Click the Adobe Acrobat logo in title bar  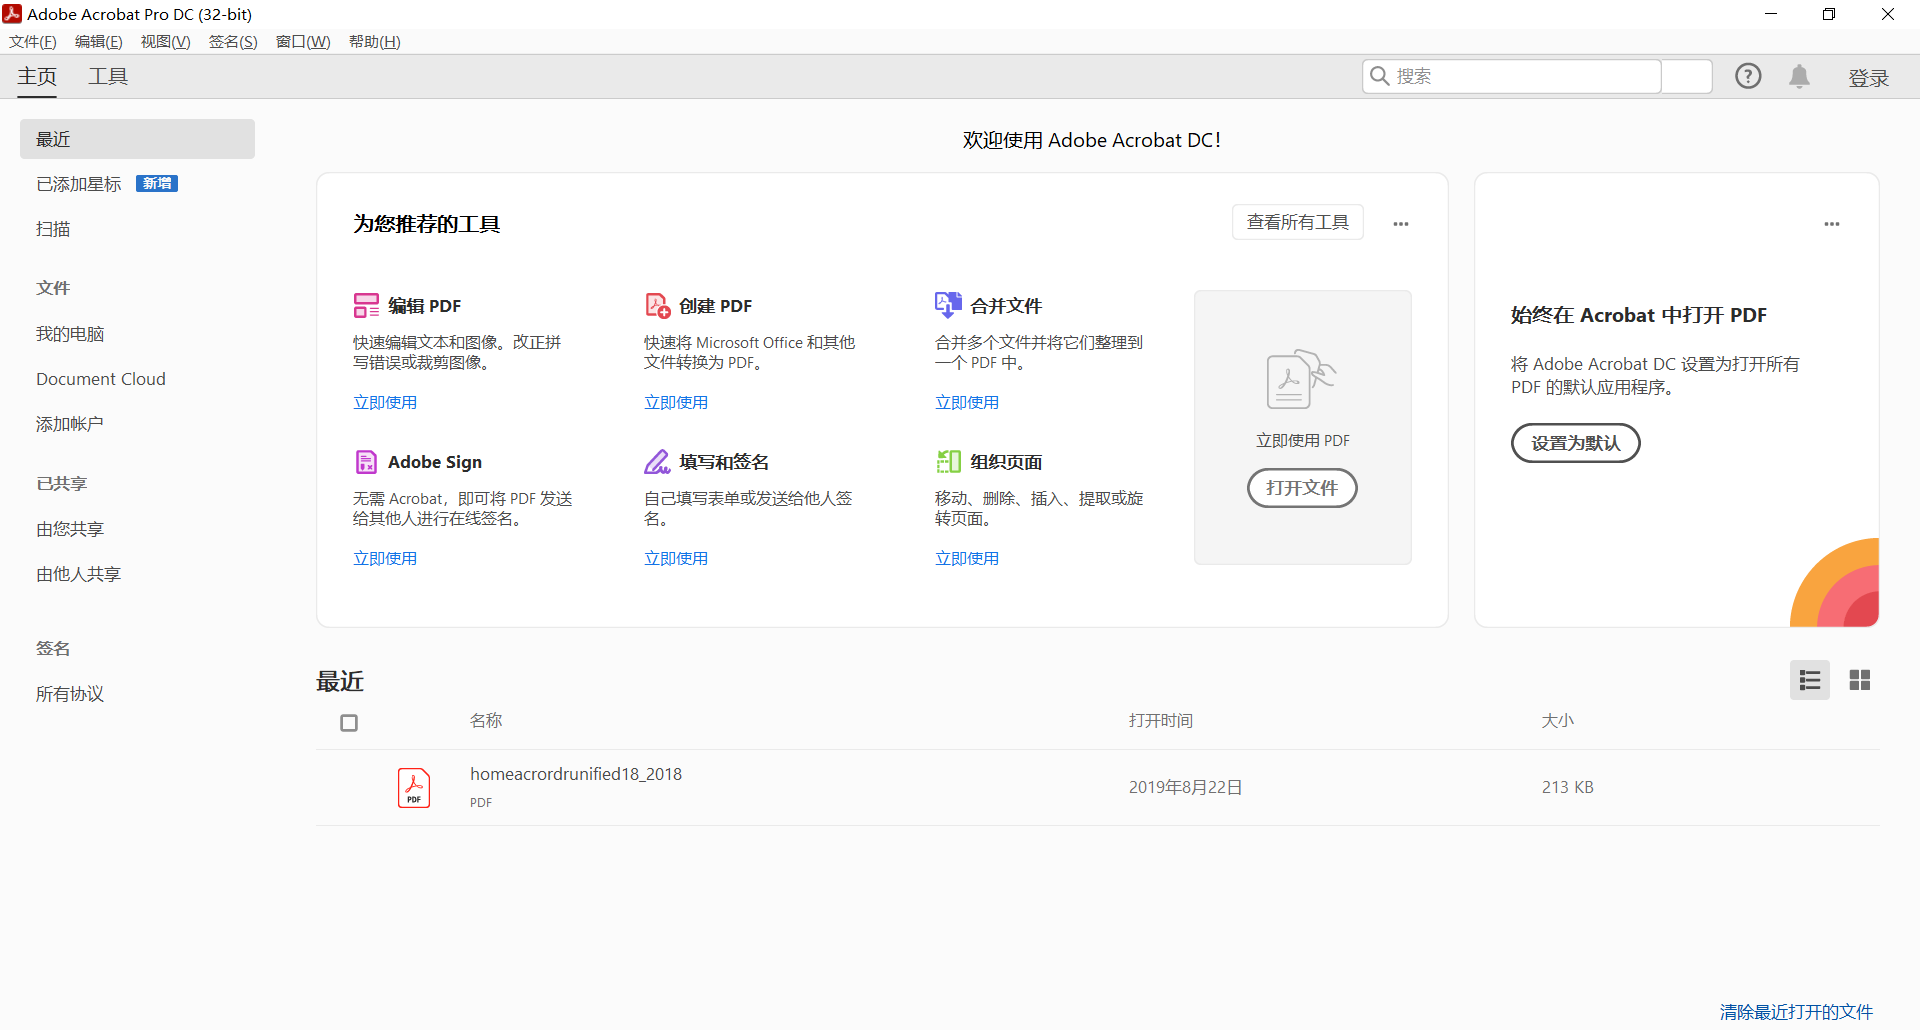pyautogui.click(x=12, y=14)
